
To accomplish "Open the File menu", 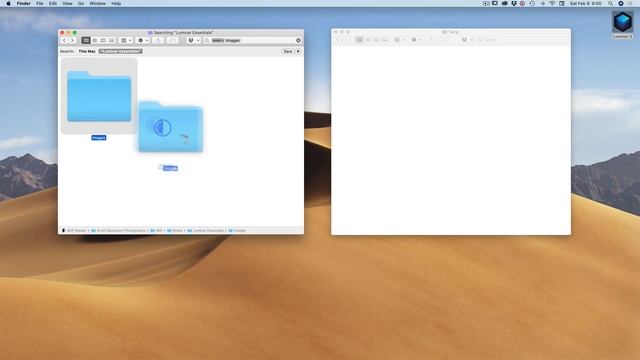I will tap(40, 3).
